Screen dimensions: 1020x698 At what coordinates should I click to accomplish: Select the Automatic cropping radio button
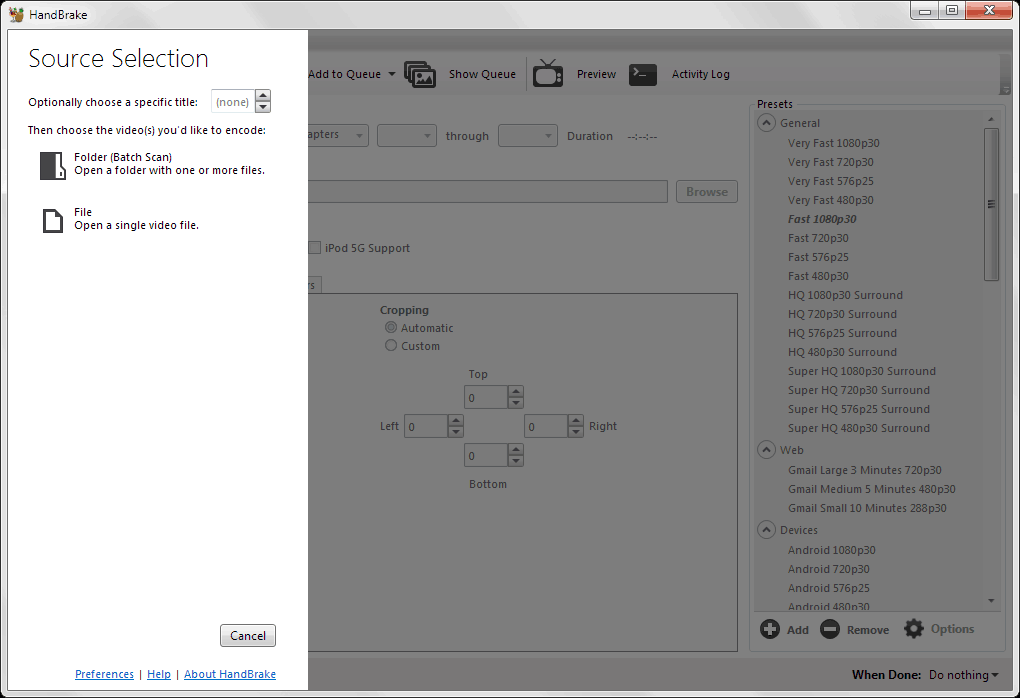coord(391,328)
